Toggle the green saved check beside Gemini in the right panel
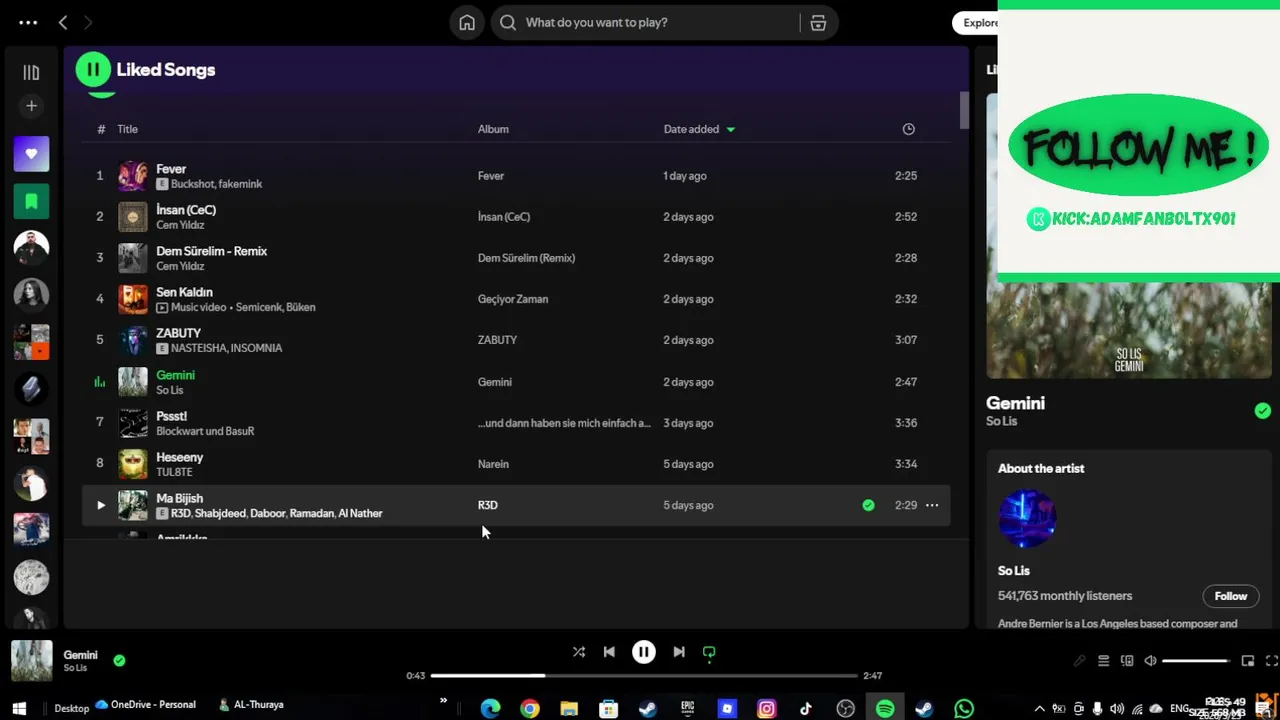Screen dimensions: 1280x720 (1263, 410)
